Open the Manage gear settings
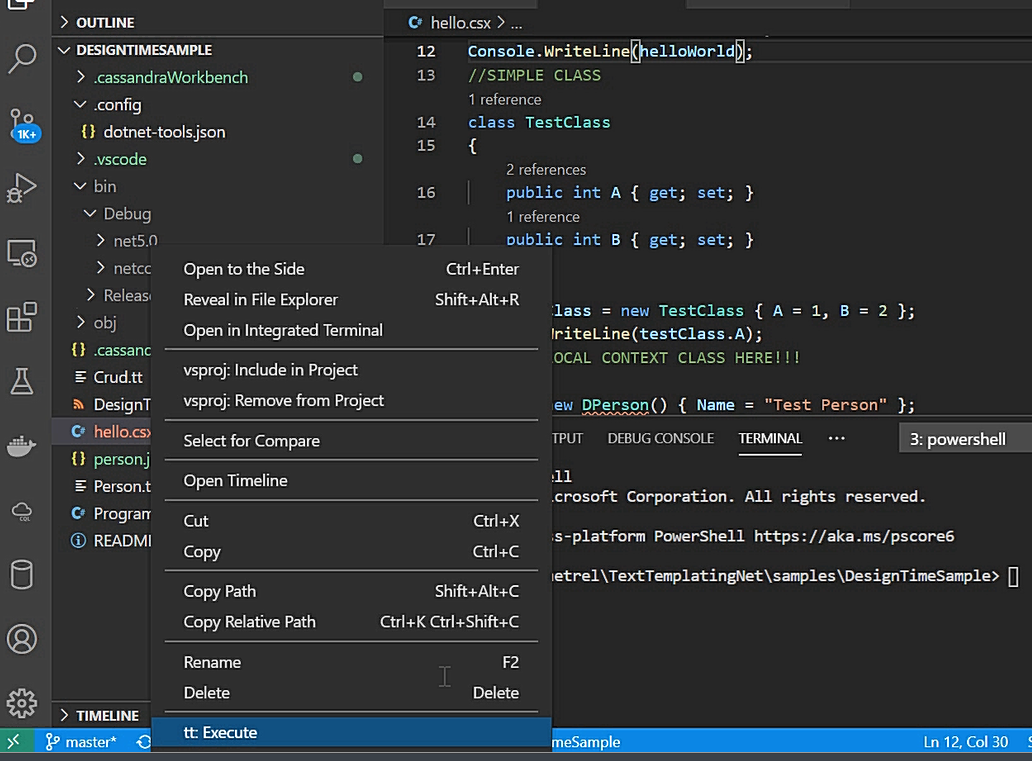The image size is (1032, 761). click(x=22, y=703)
